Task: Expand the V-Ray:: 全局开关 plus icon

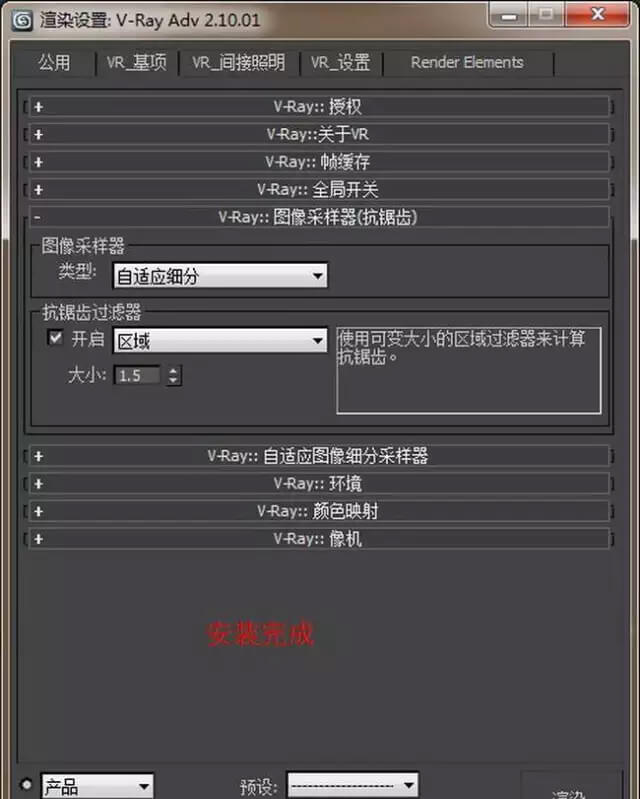Action: (x=38, y=190)
